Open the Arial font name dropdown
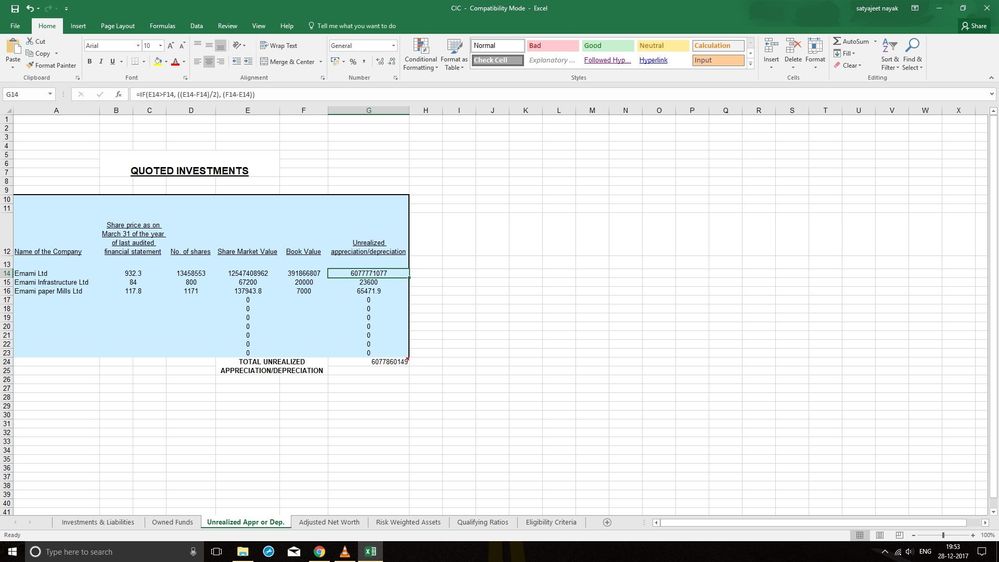This screenshot has width=999, height=562. [x=138, y=46]
